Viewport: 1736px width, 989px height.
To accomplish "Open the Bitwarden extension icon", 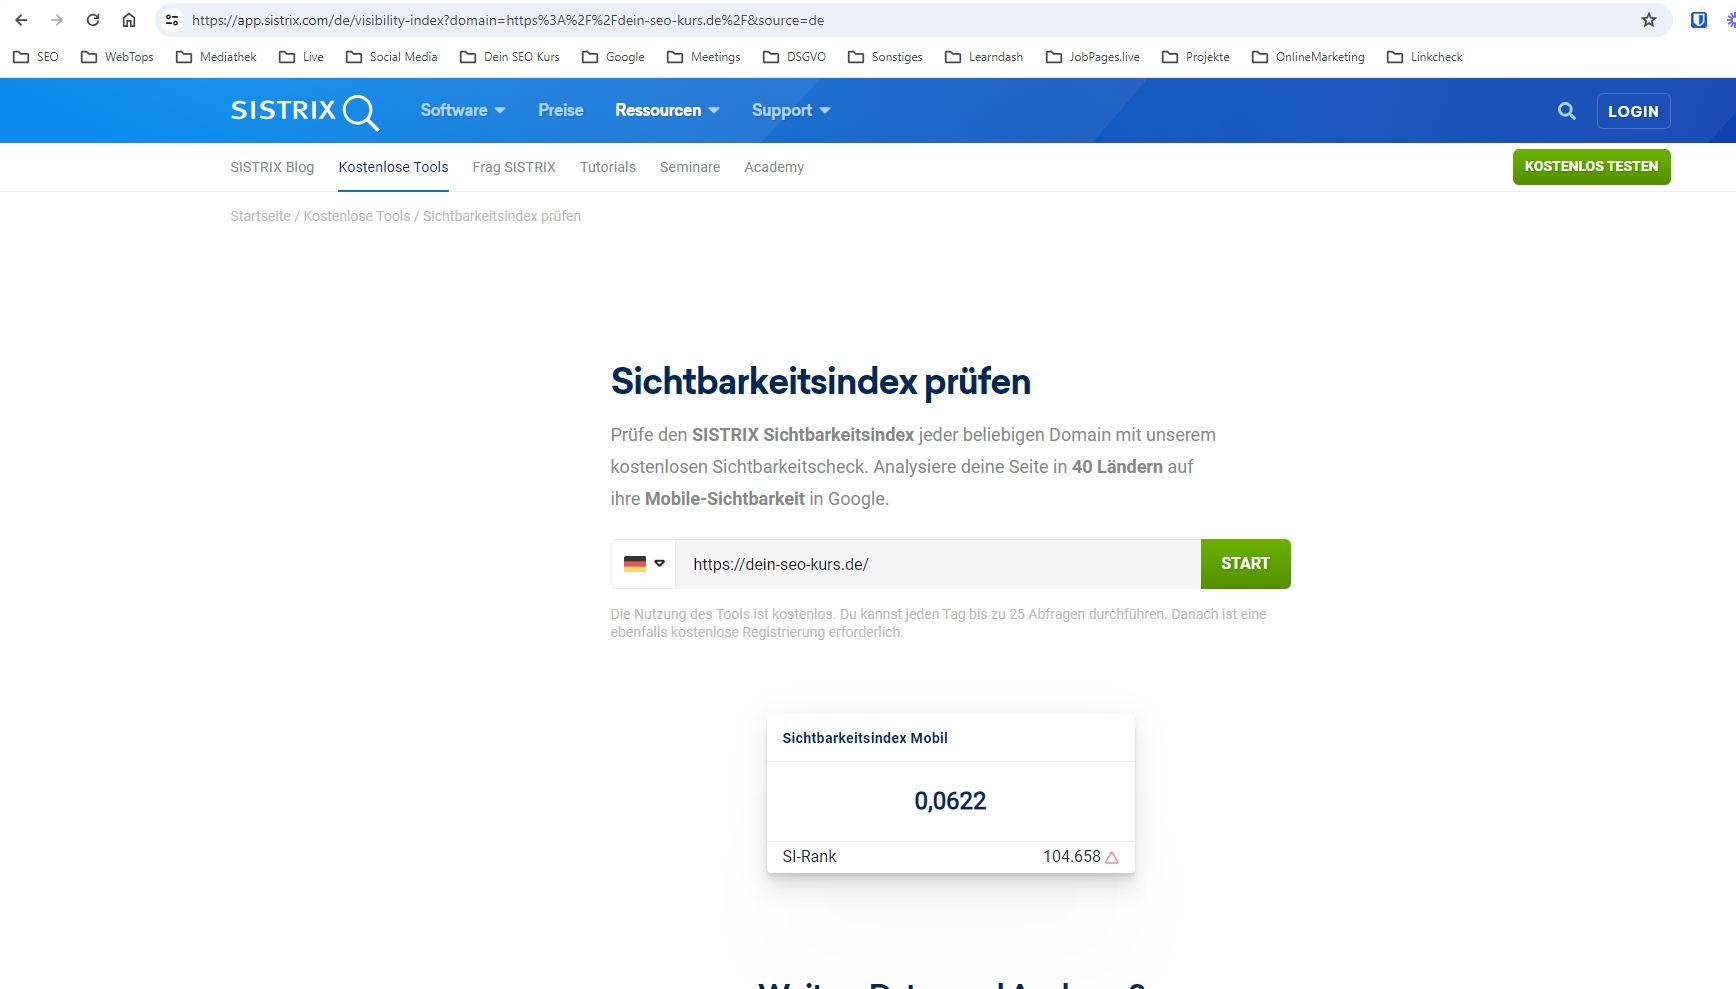I will click(1698, 20).
